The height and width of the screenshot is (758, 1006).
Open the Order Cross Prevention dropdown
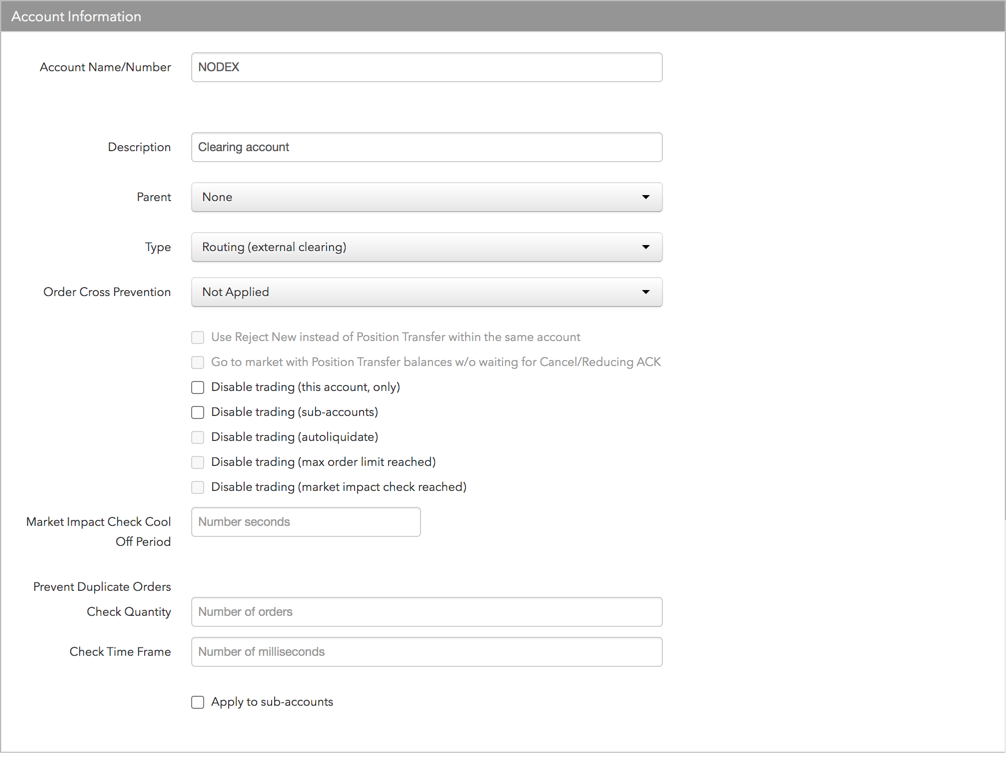427,292
